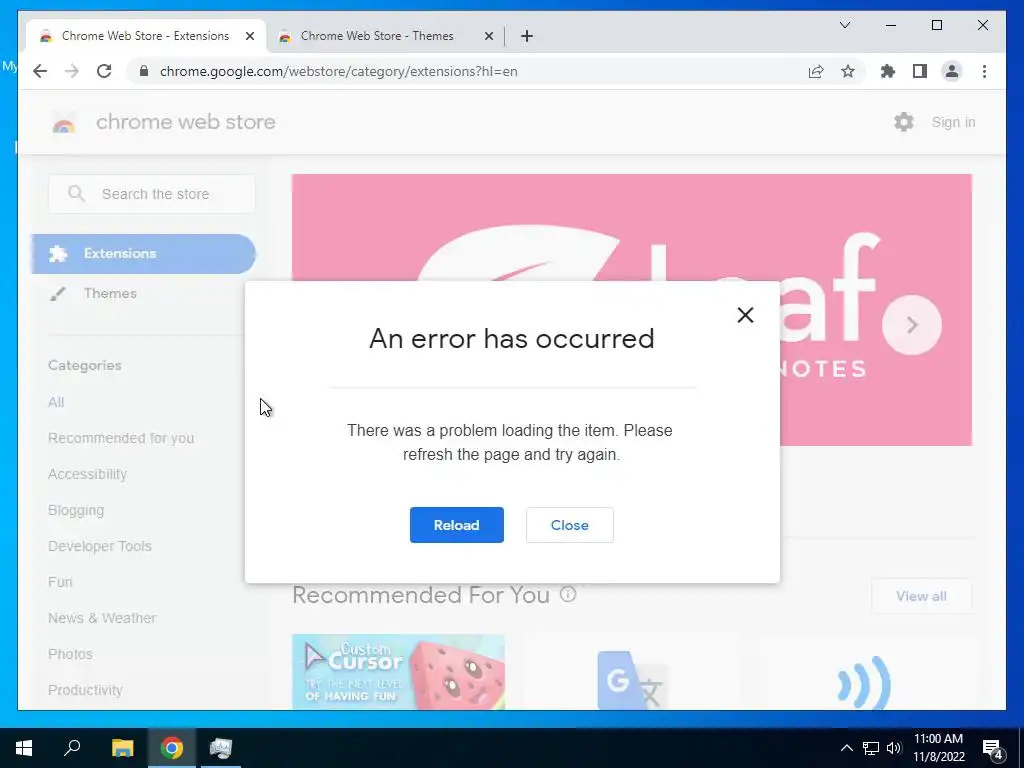Open the Windows Start menu
1024x768 pixels.
click(24, 748)
